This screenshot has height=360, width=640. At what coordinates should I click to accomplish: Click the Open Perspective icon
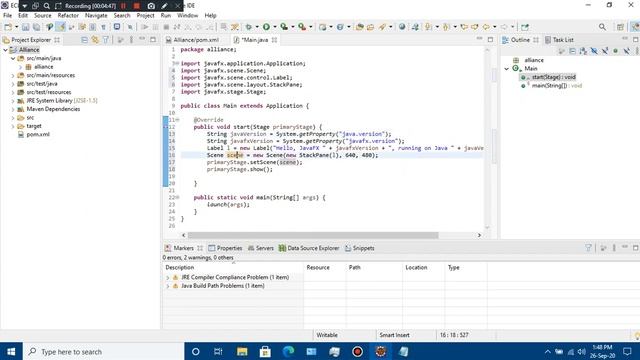(620, 27)
